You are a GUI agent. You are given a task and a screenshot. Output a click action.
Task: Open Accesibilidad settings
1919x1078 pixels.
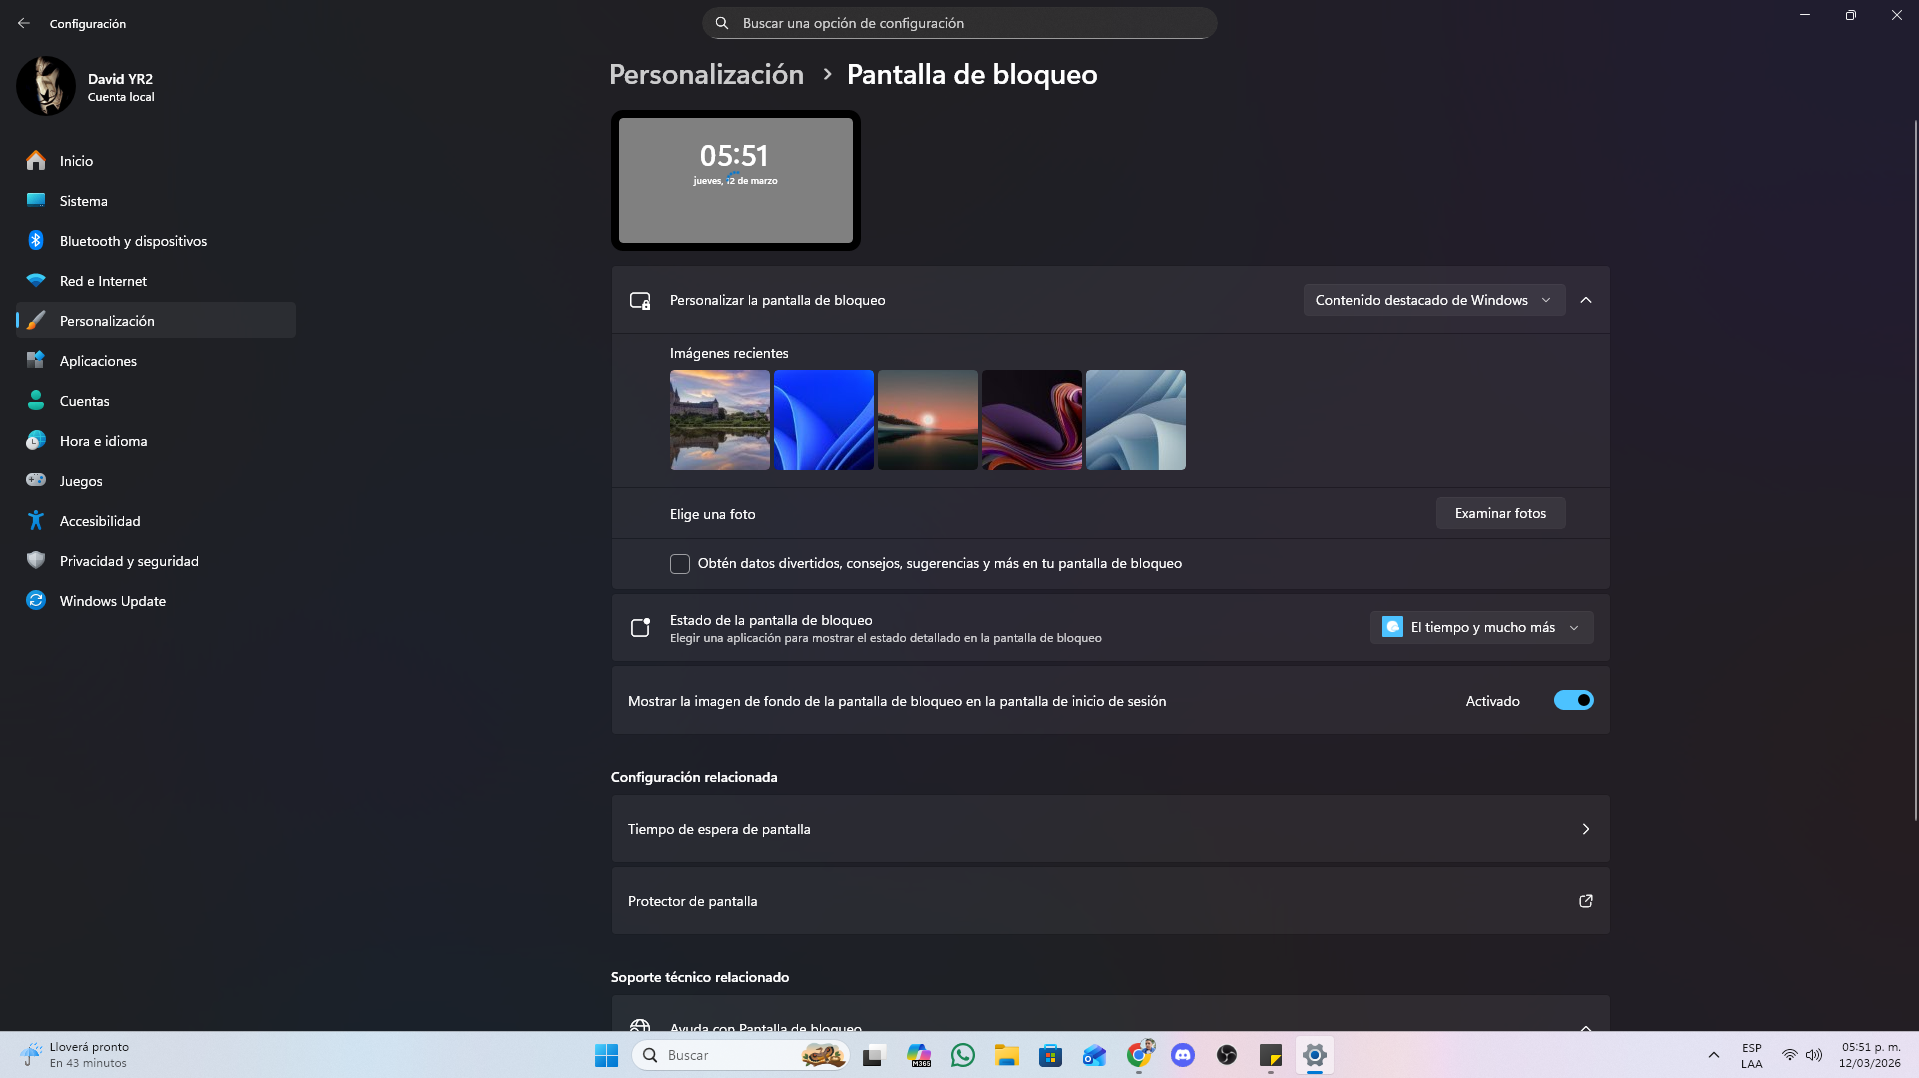(x=156, y=521)
